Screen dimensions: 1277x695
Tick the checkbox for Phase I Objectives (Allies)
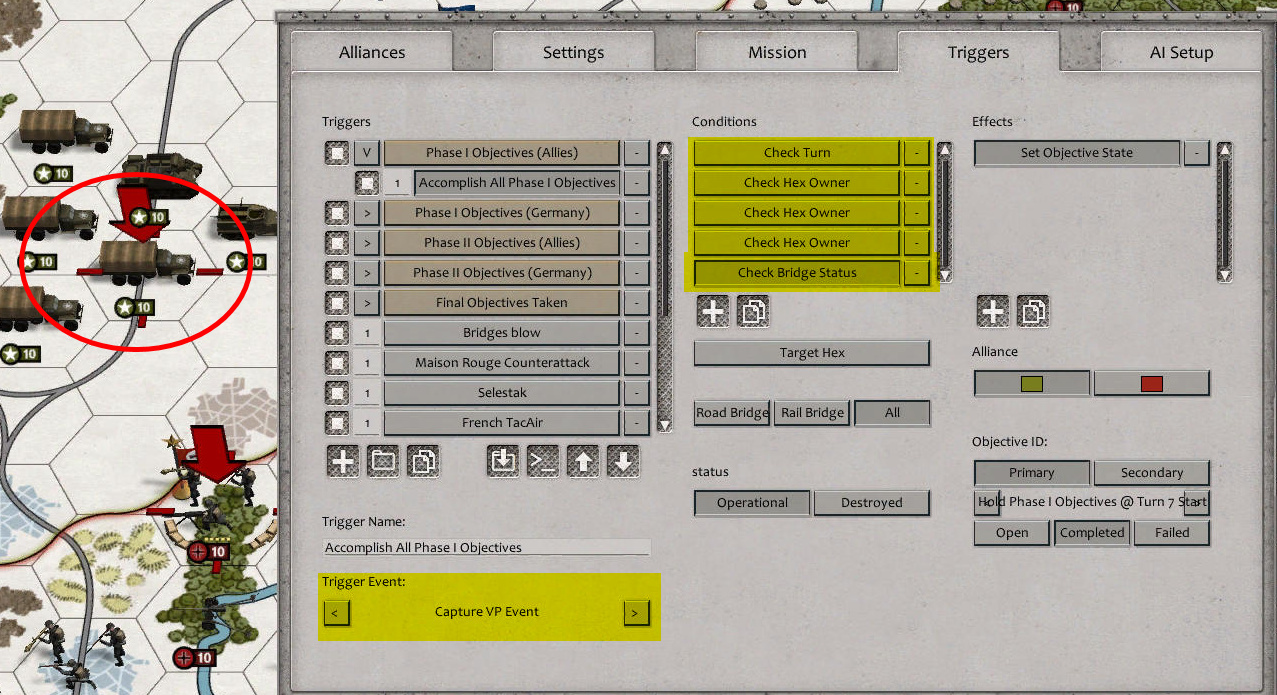tap(337, 153)
